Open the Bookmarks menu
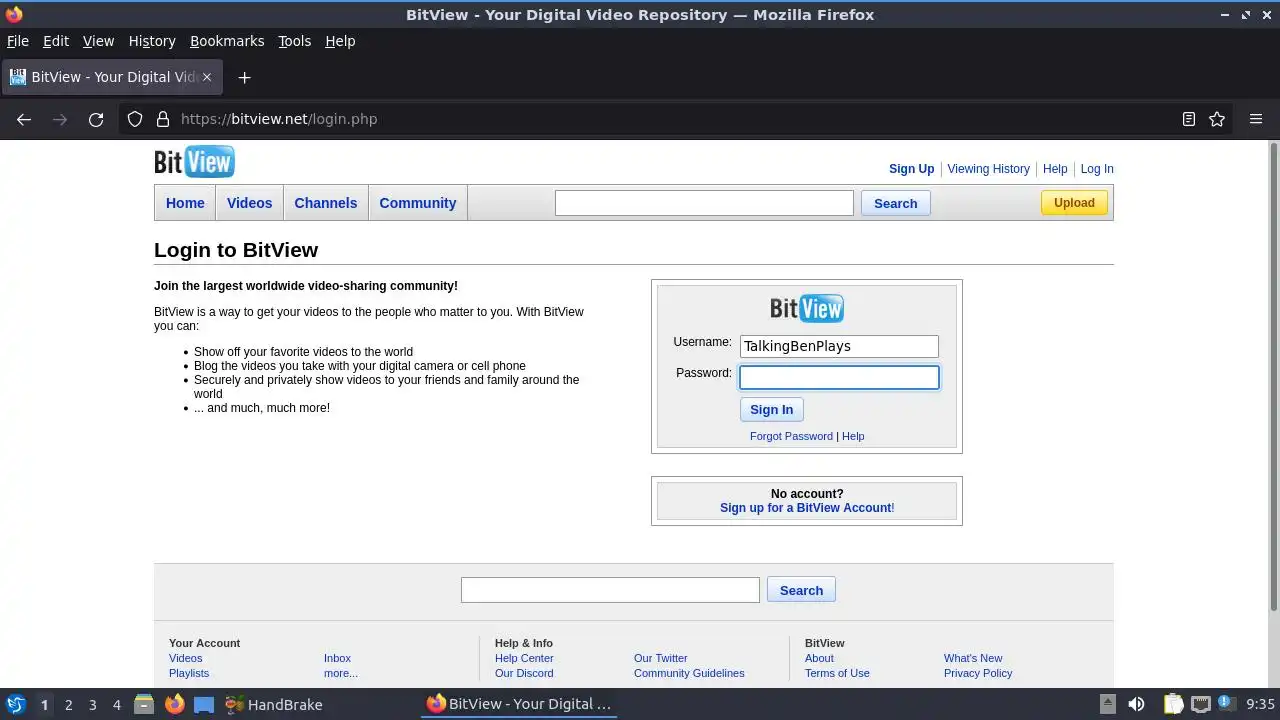This screenshot has height=720, width=1280. point(227,41)
